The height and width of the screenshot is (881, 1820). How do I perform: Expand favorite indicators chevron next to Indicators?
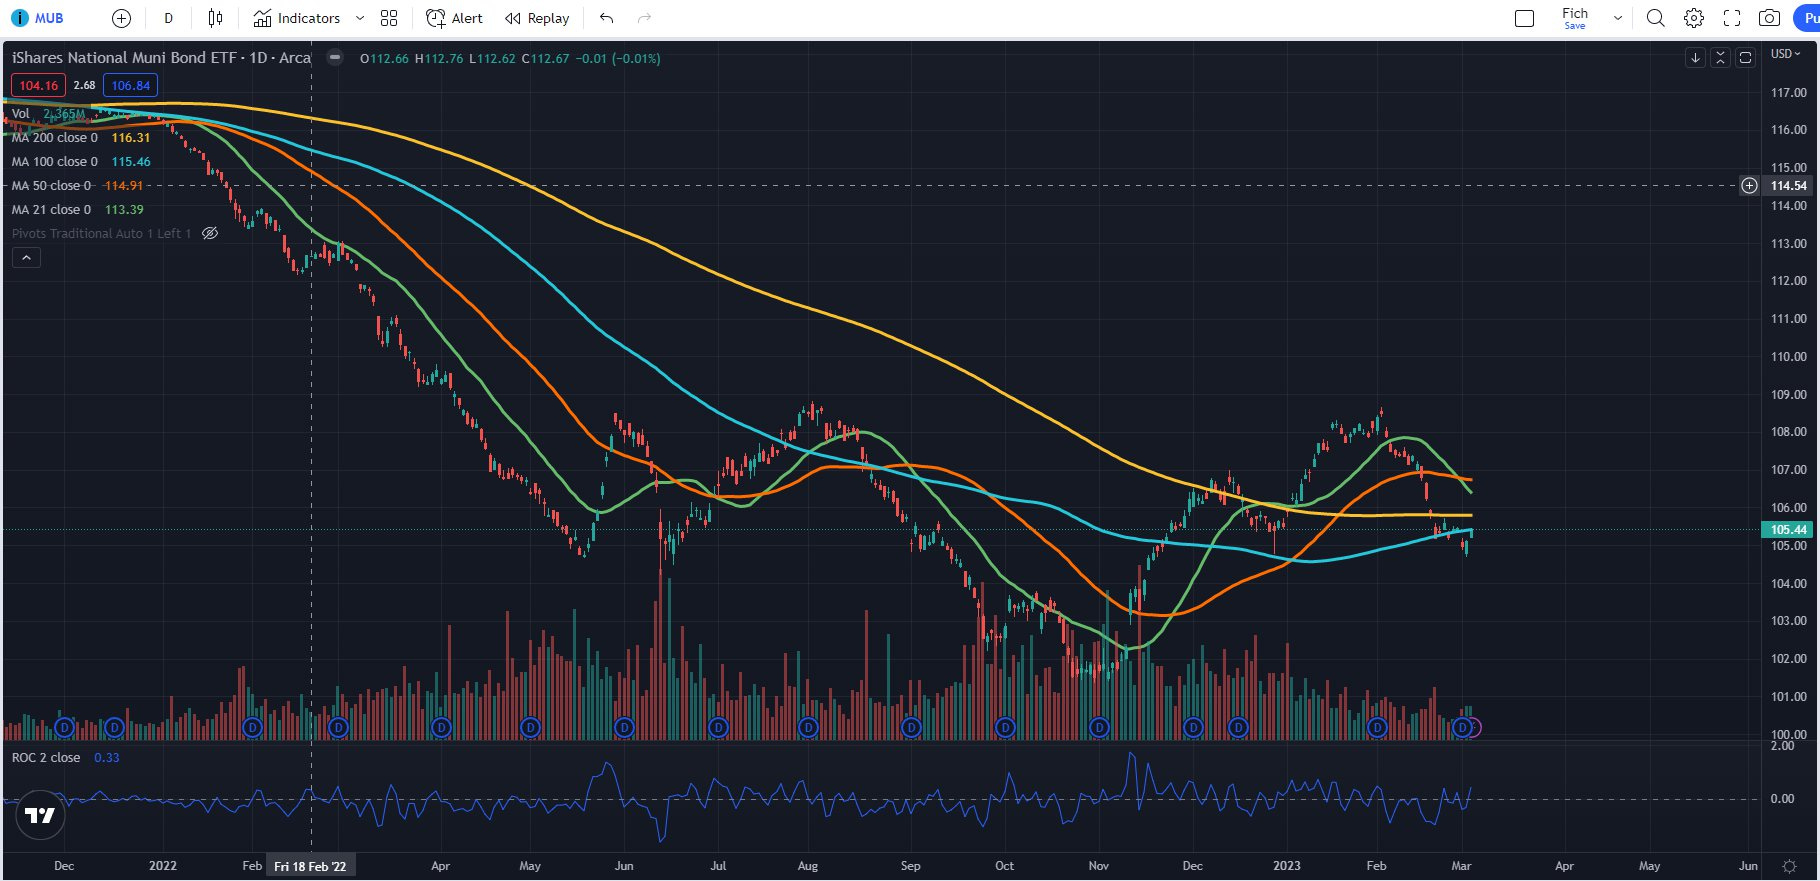coord(360,18)
